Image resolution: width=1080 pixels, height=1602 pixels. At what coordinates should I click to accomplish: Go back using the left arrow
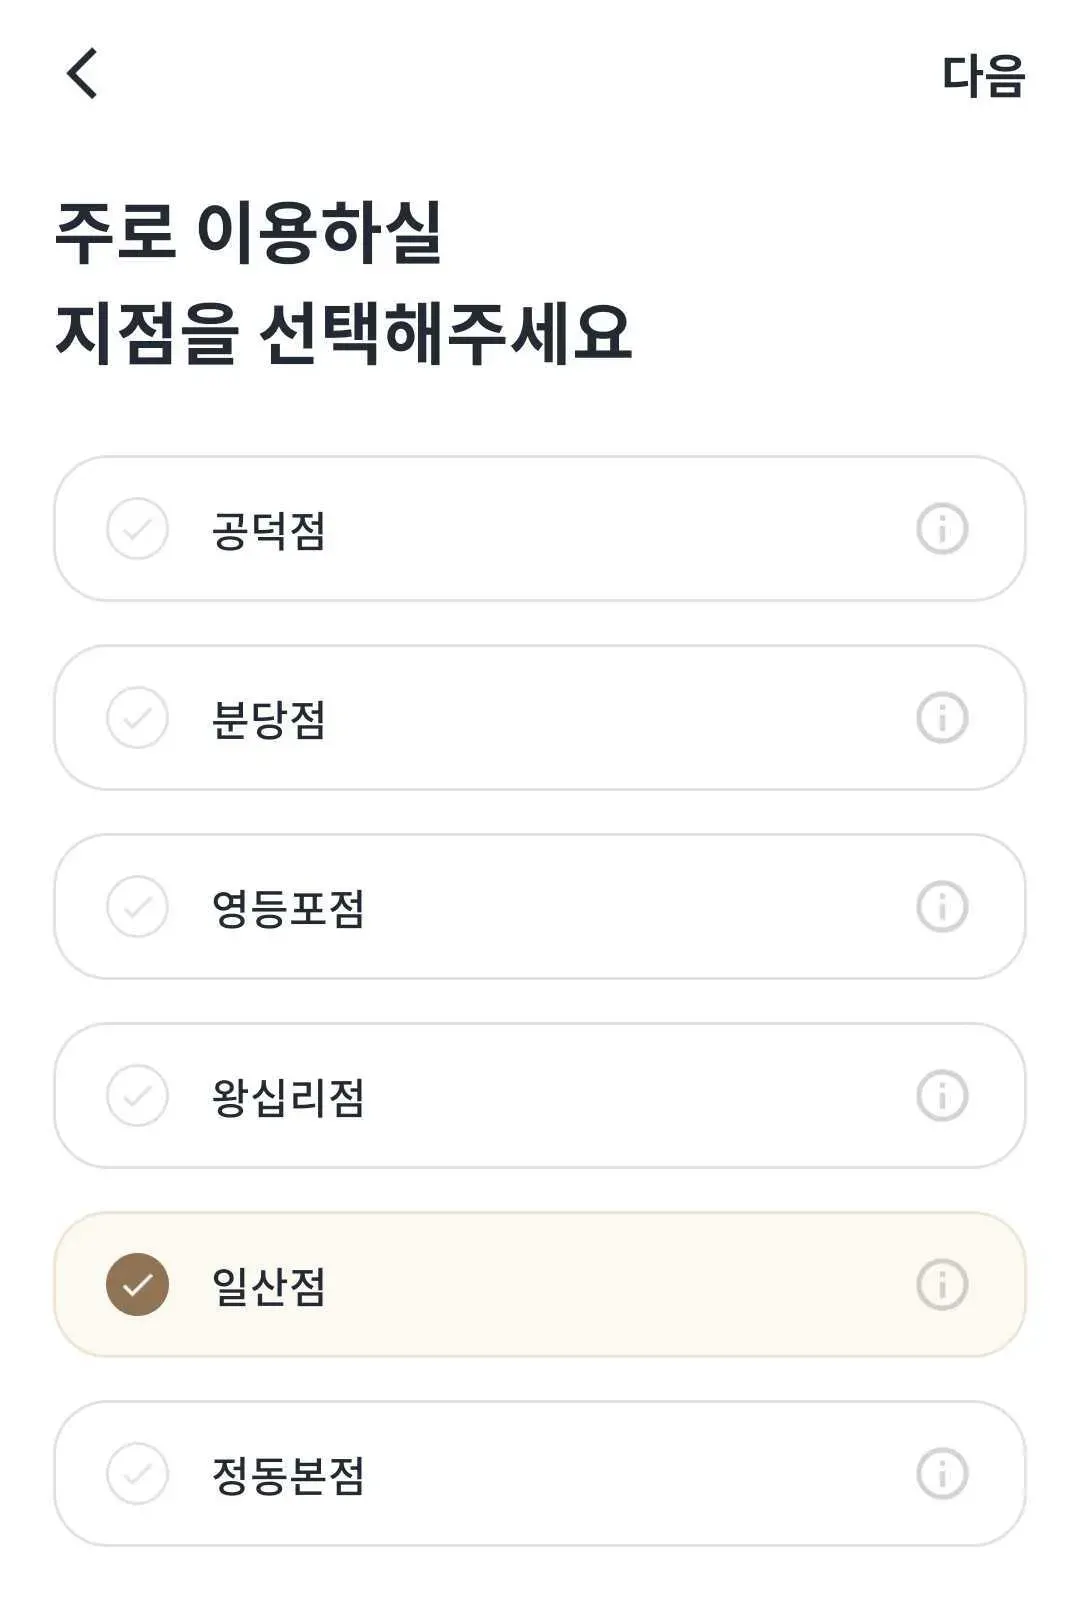(x=83, y=74)
